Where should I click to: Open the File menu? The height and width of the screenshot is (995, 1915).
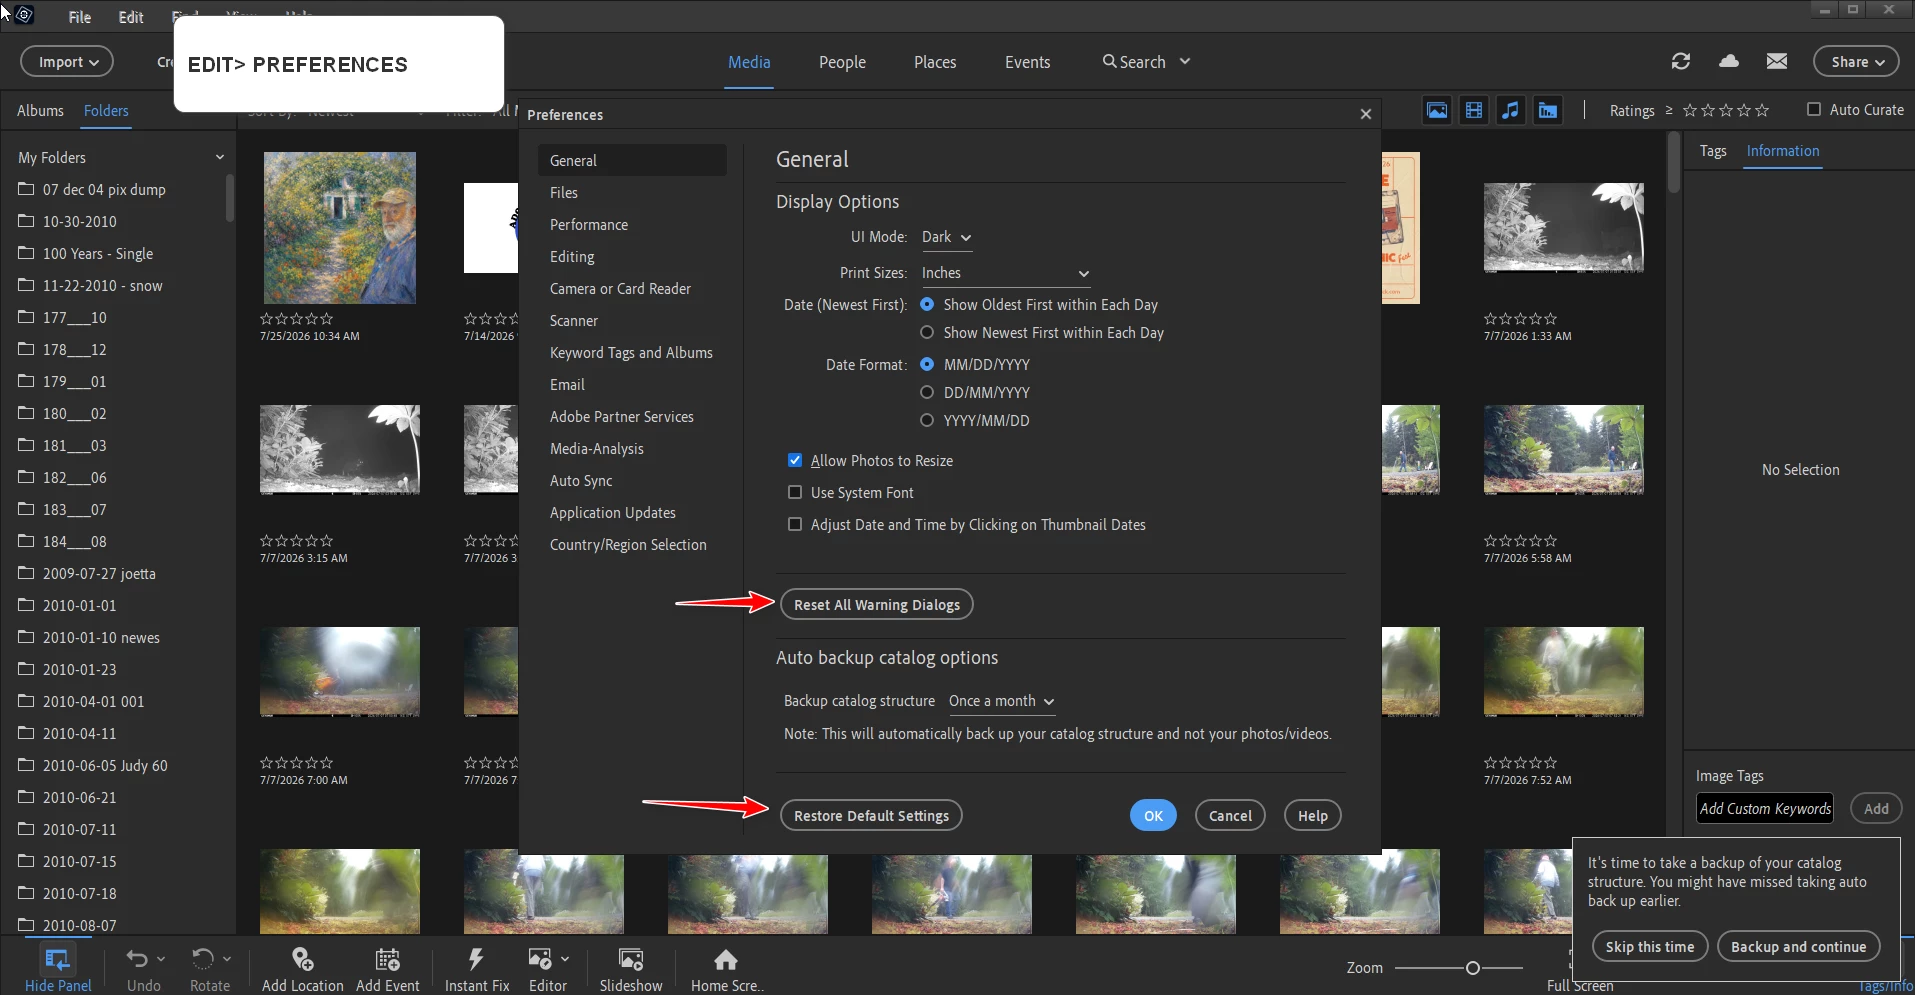click(80, 17)
